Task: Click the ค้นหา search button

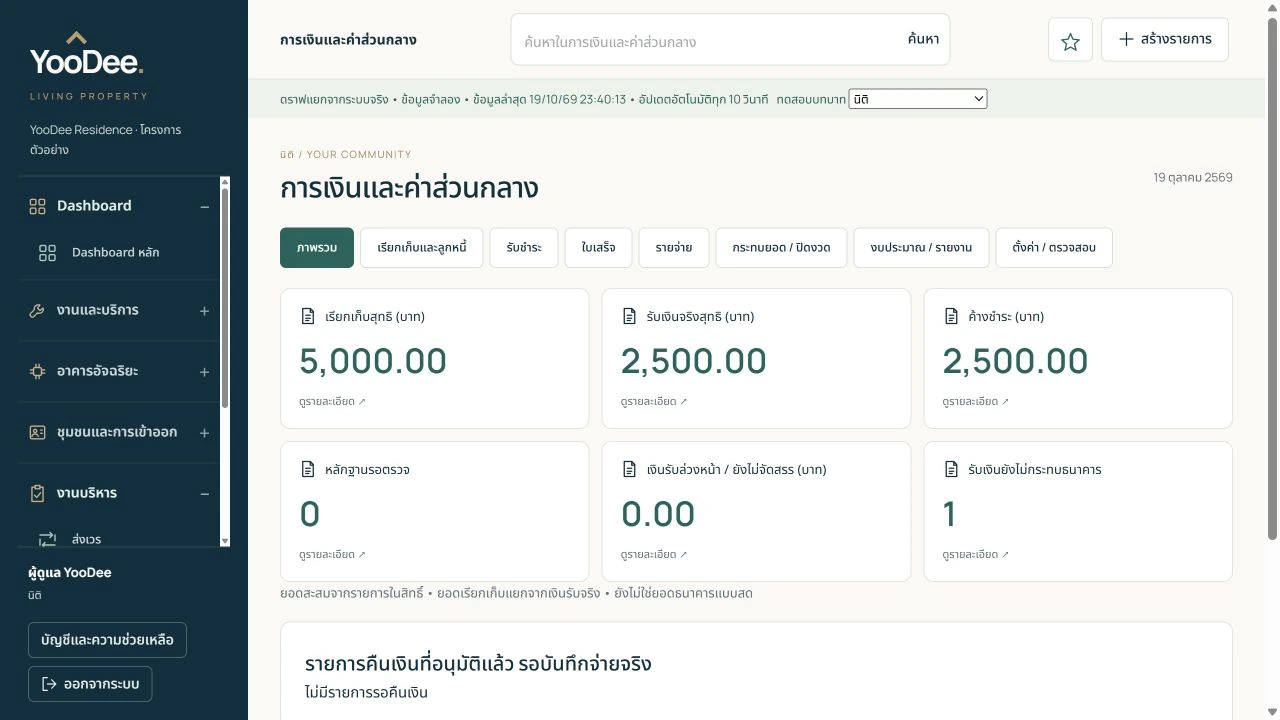Action: point(923,40)
